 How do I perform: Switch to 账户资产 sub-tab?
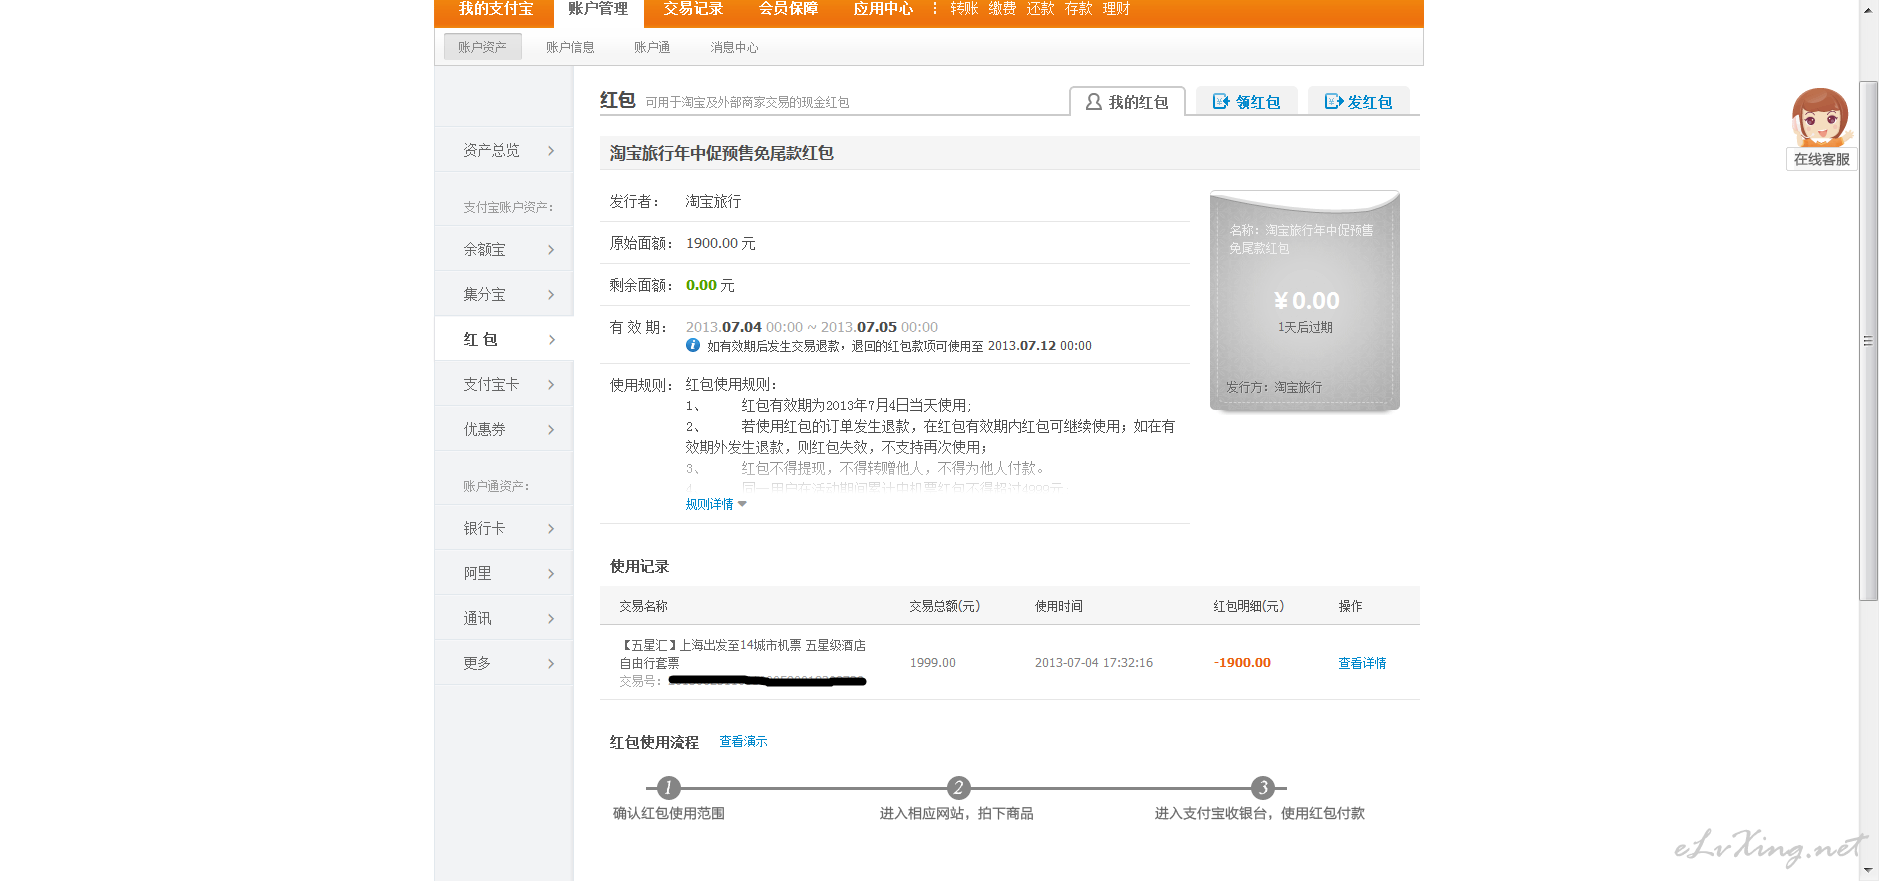tap(483, 47)
